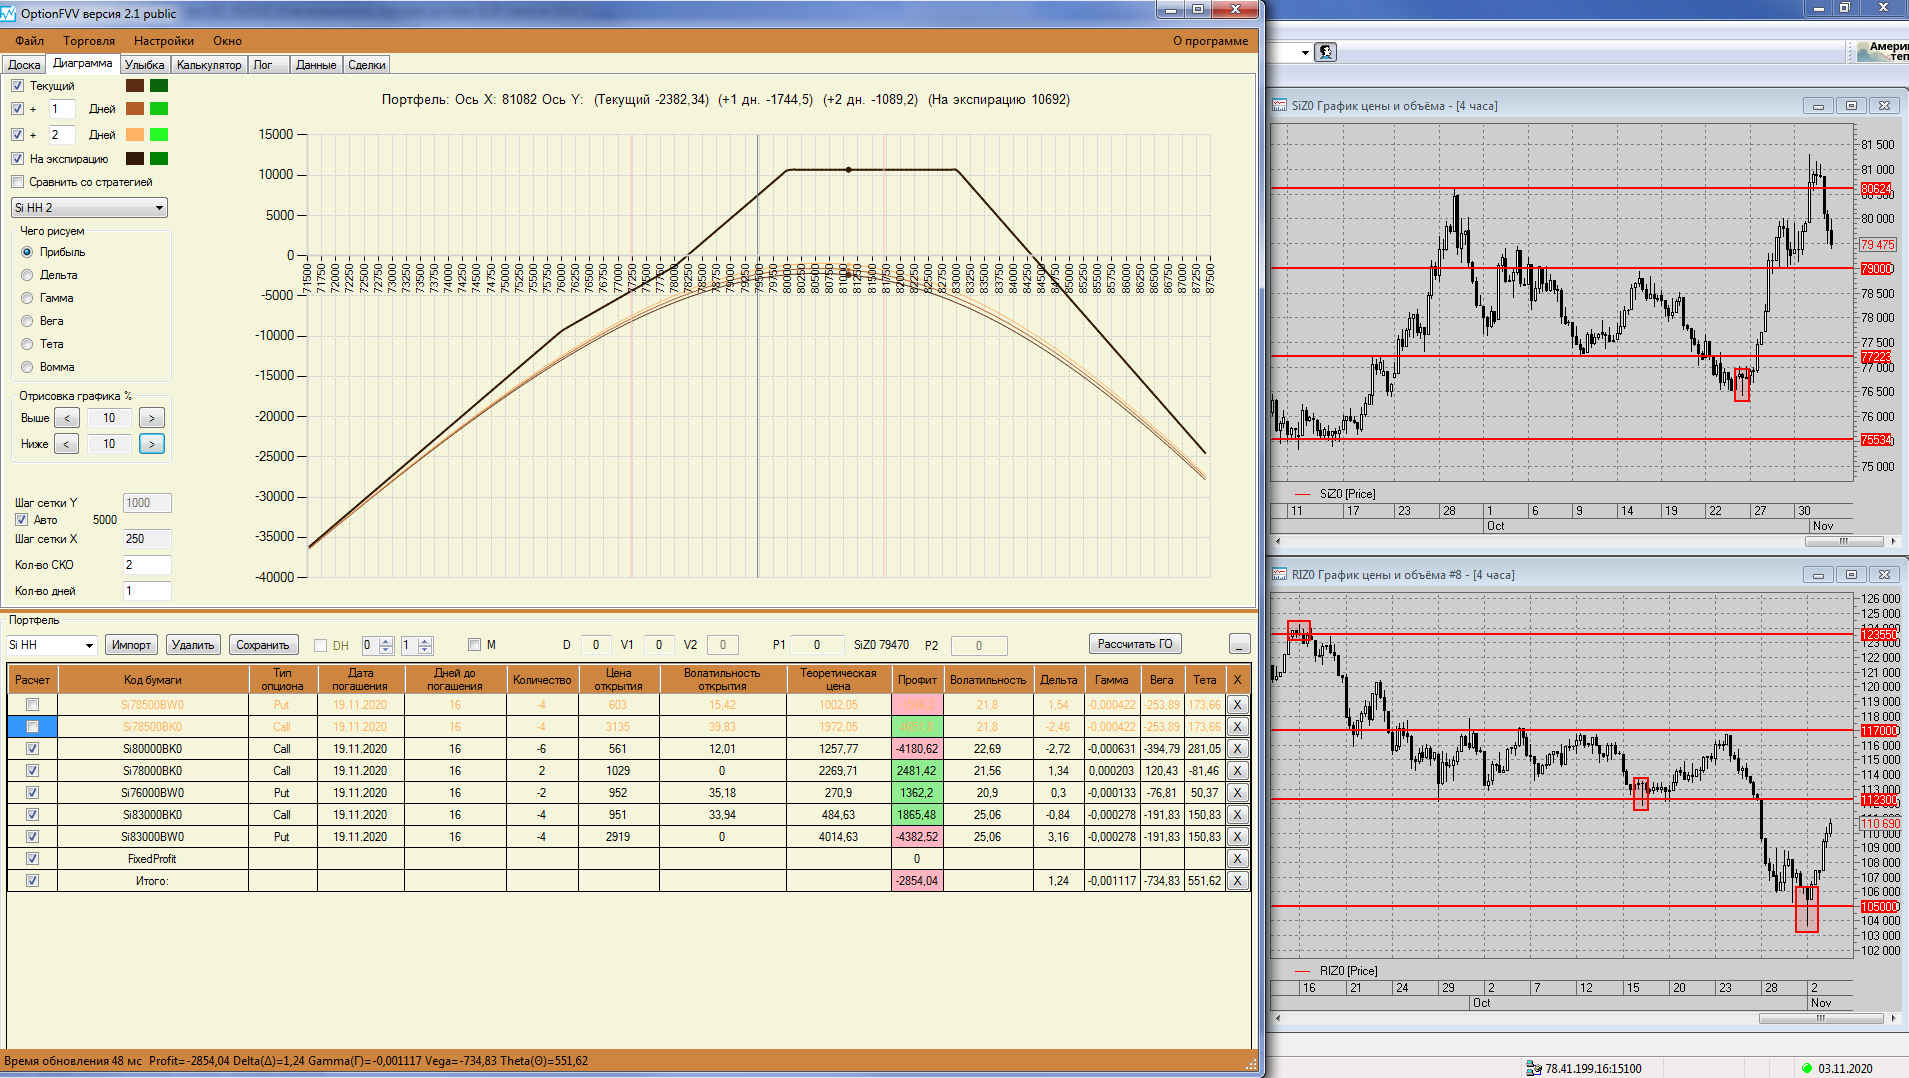The height and width of the screenshot is (1078, 1909).
Task: Open the dropdown arrow in right toolbar
Action: tap(1305, 53)
